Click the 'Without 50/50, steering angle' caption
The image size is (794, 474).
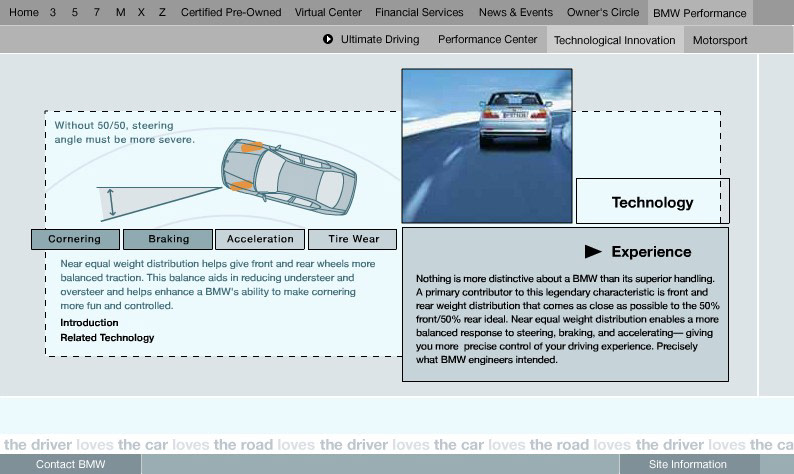pyautogui.click(x=124, y=132)
